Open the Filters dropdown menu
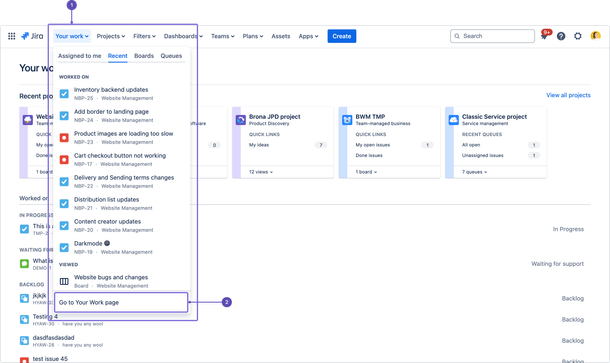This screenshot has height=363, width=610. (x=144, y=36)
